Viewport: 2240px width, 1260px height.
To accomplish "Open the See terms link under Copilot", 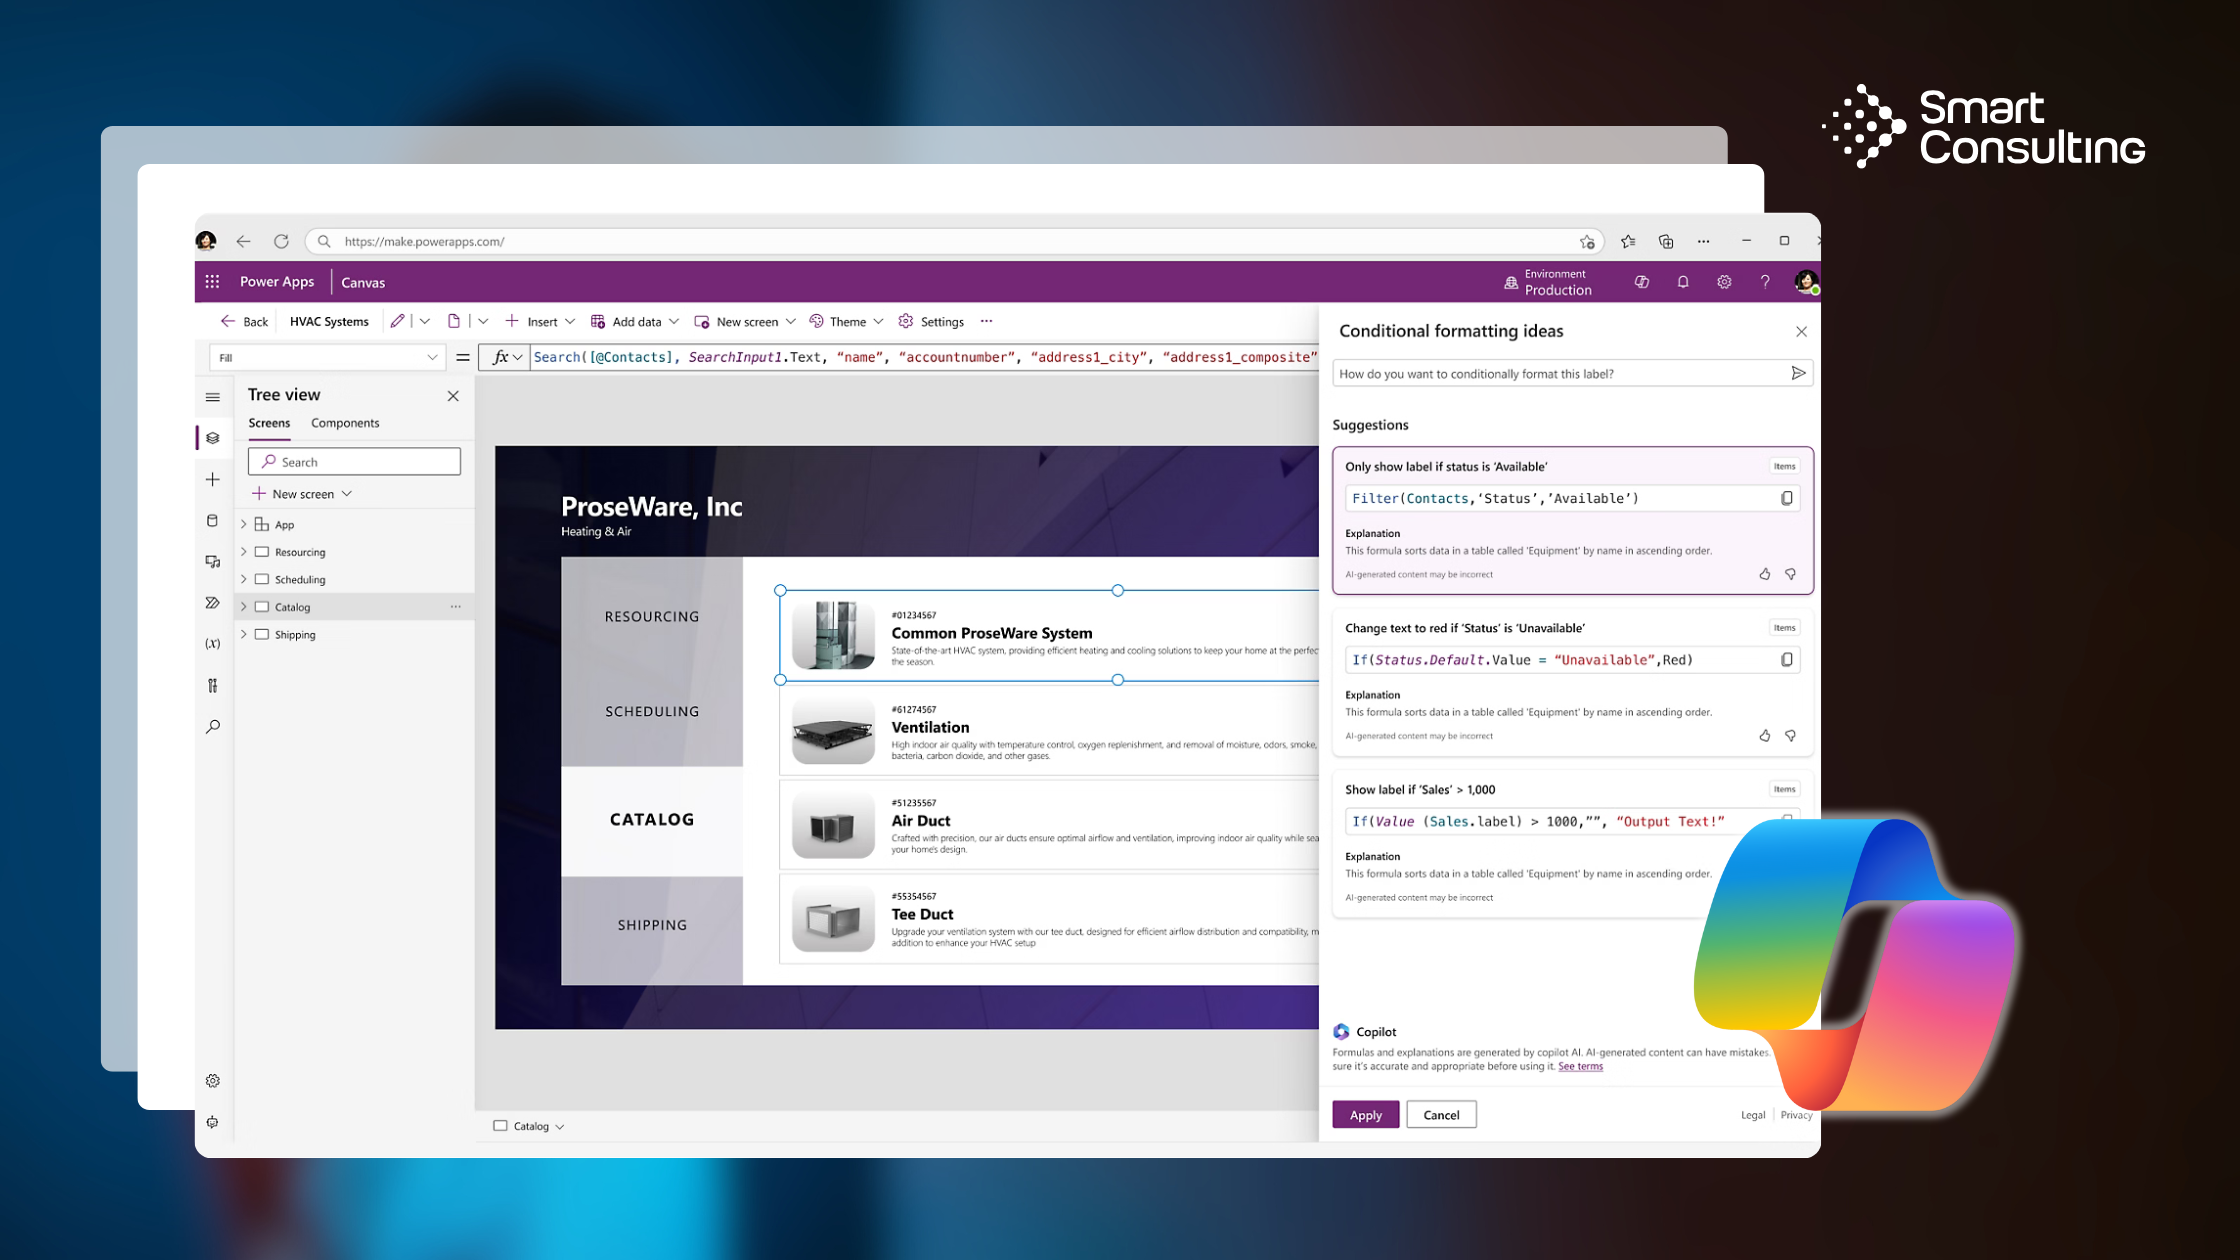I will pyautogui.click(x=1580, y=1066).
